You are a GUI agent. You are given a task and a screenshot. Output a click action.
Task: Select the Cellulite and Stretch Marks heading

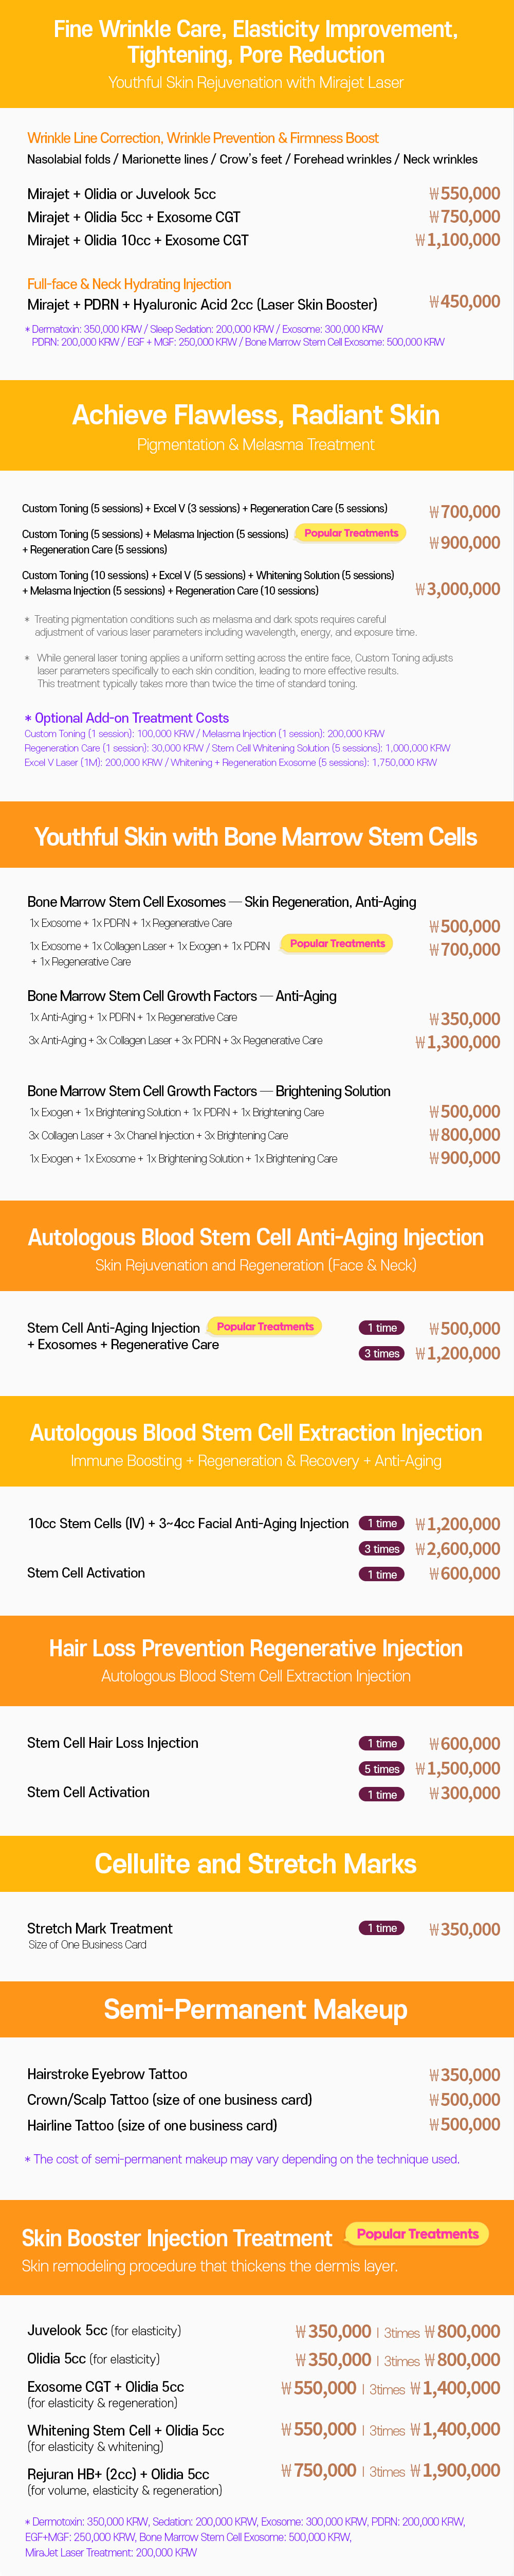(257, 1863)
